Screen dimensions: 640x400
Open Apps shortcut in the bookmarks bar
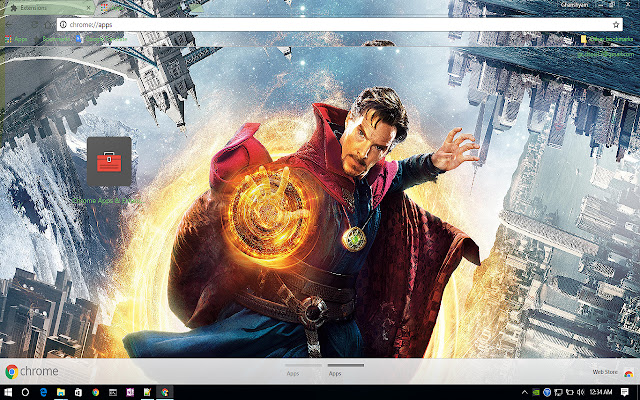tap(16, 39)
